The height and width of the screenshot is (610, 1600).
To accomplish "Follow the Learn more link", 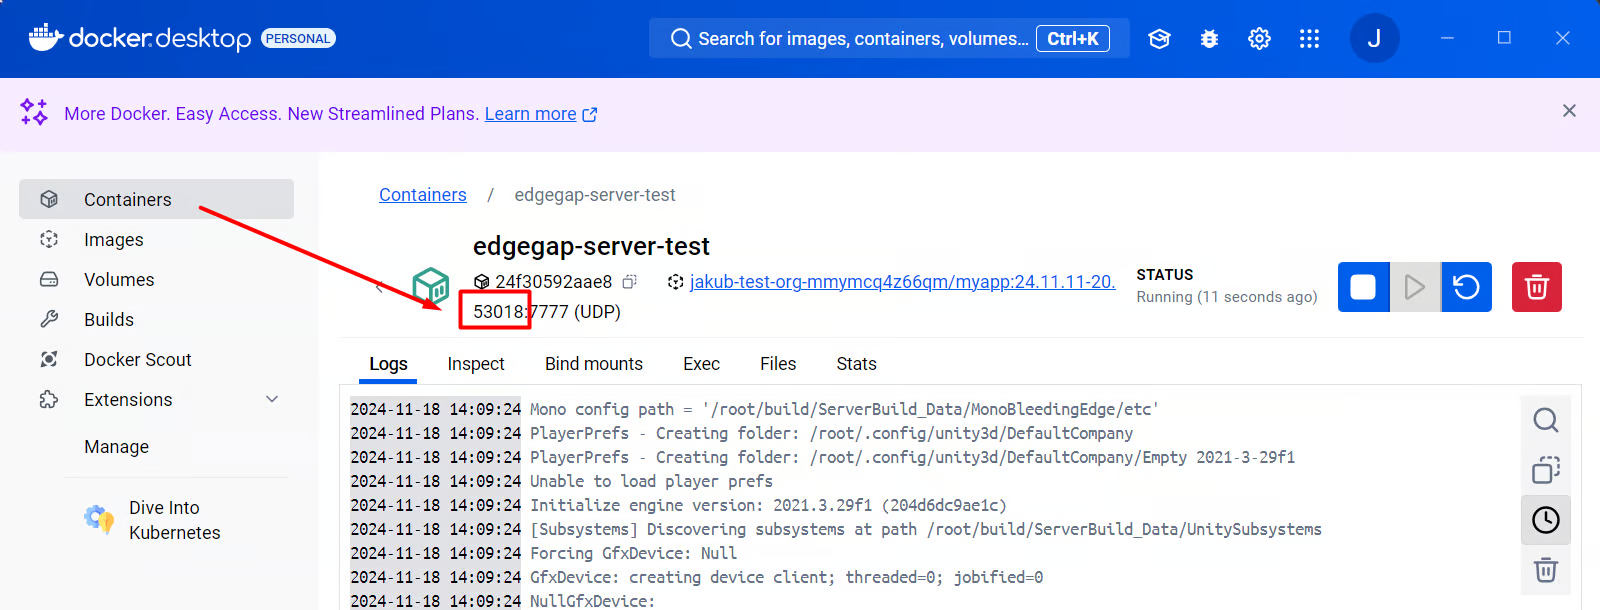I will click(541, 114).
